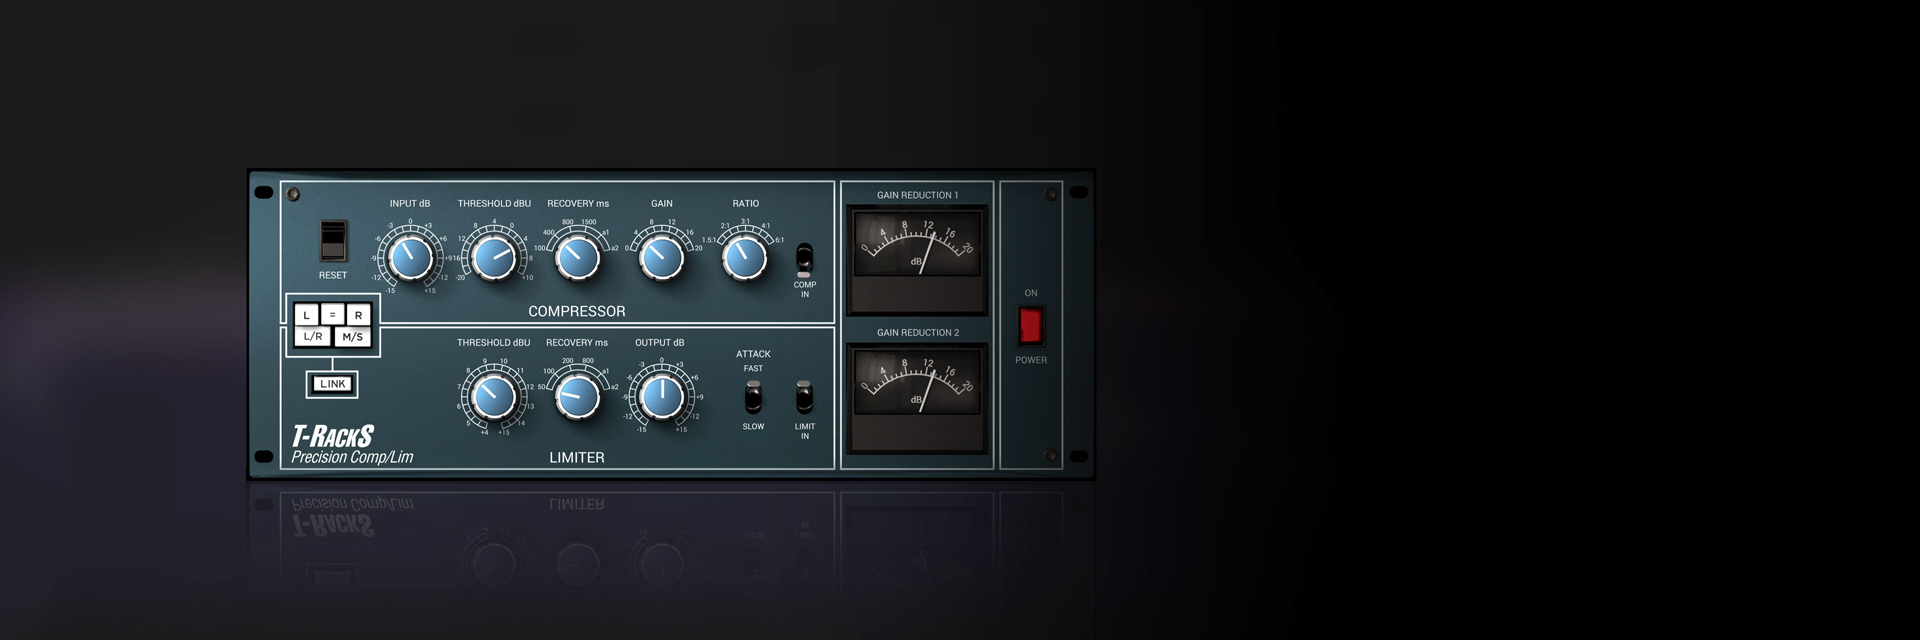This screenshot has height=640, width=1920.
Task: Toggle the LINK button
Action: tap(332, 384)
